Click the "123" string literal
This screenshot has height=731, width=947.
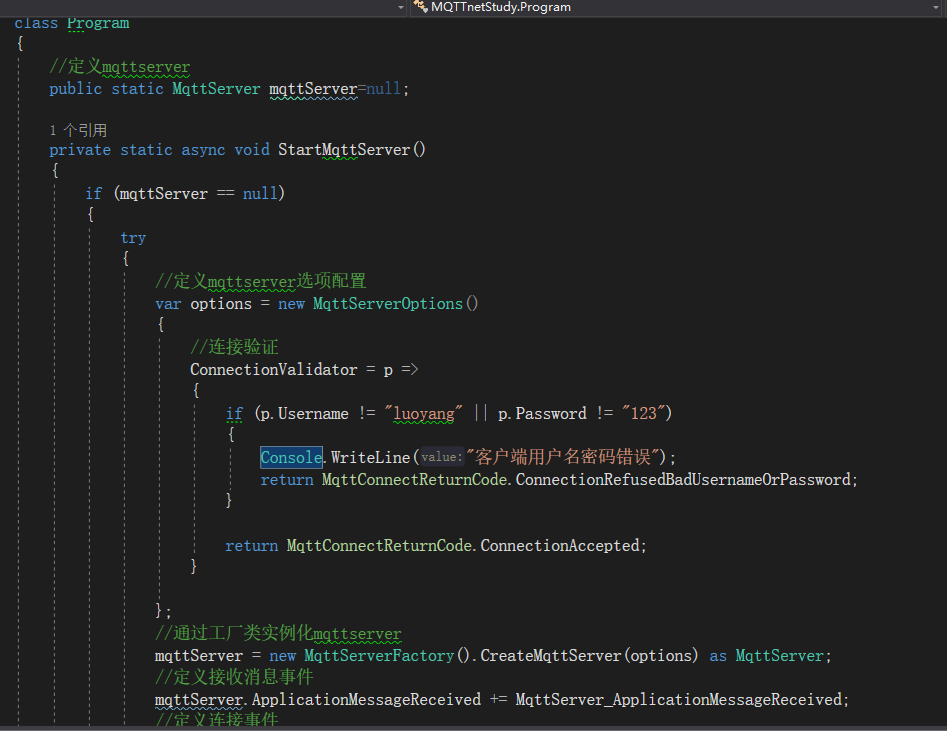point(644,413)
